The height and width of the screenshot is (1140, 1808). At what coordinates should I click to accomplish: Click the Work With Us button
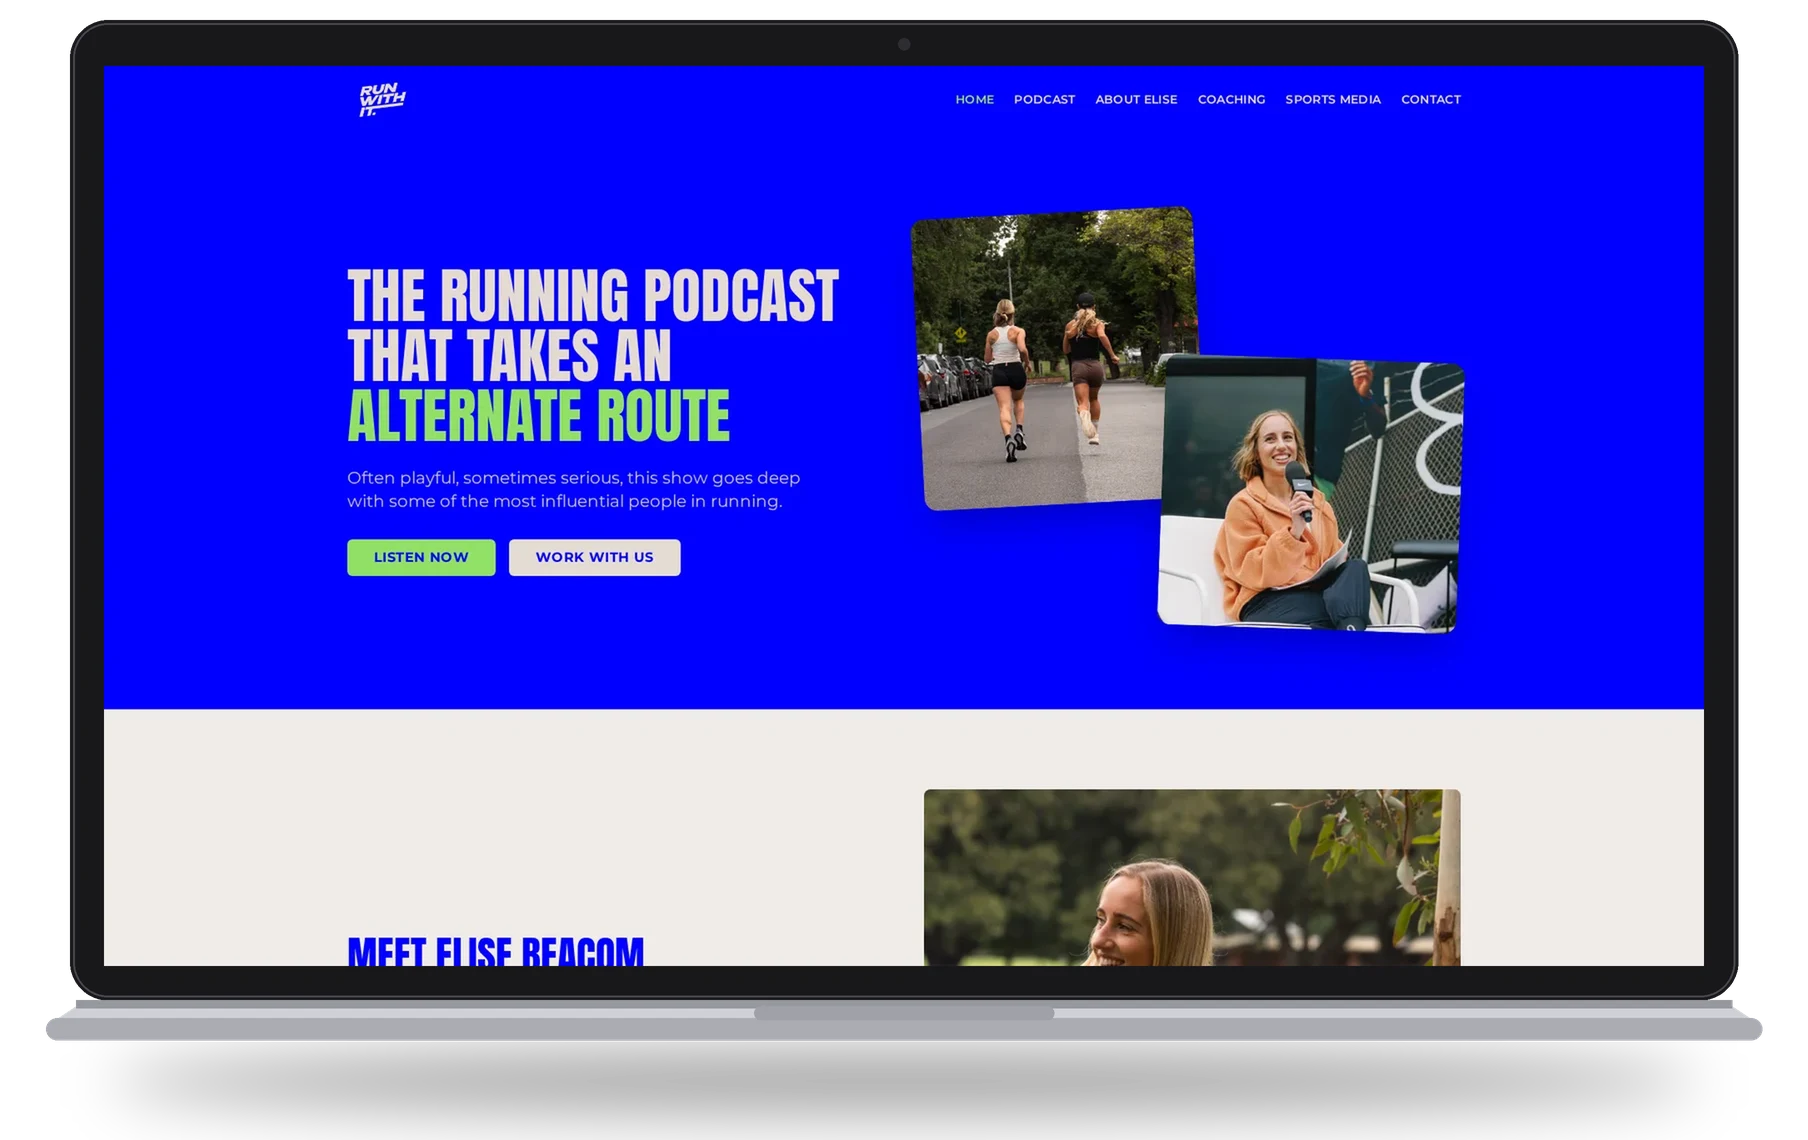(x=594, y=557)
